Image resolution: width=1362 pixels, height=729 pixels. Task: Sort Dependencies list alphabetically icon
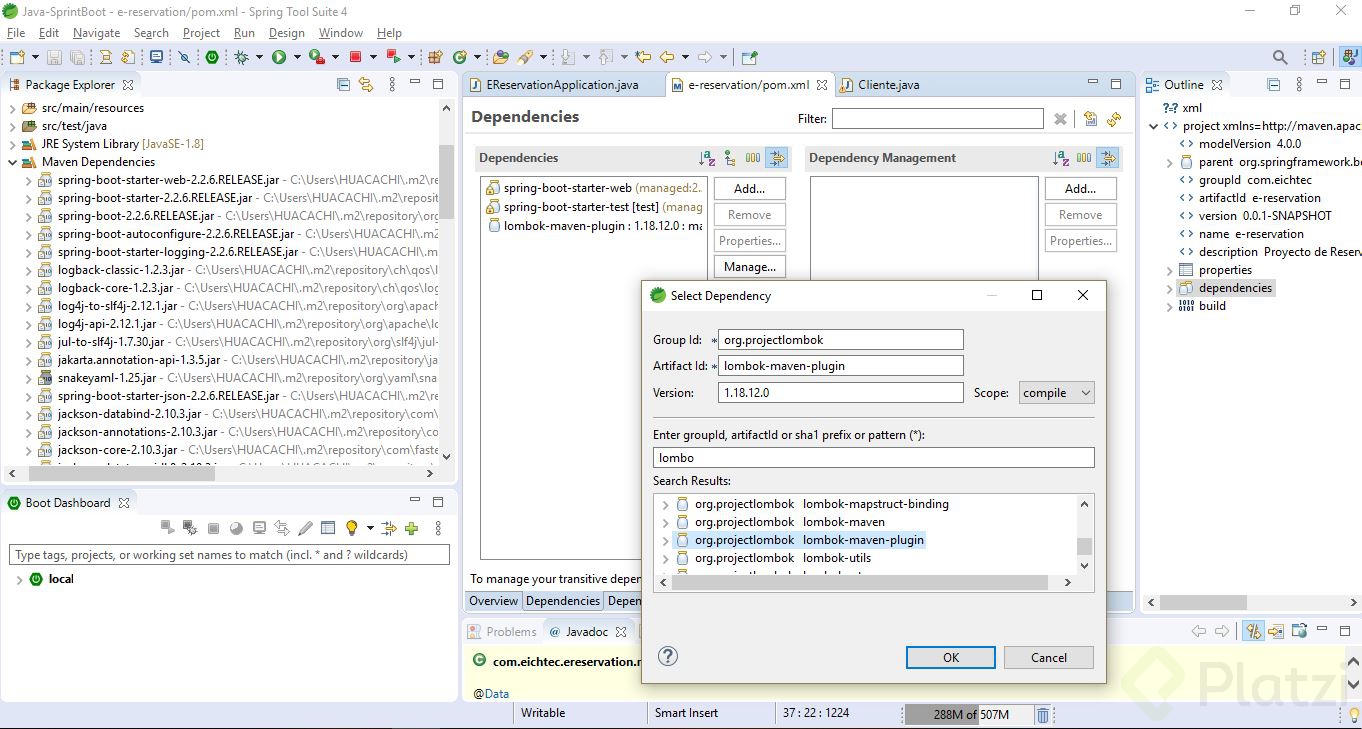coord(707,158)
